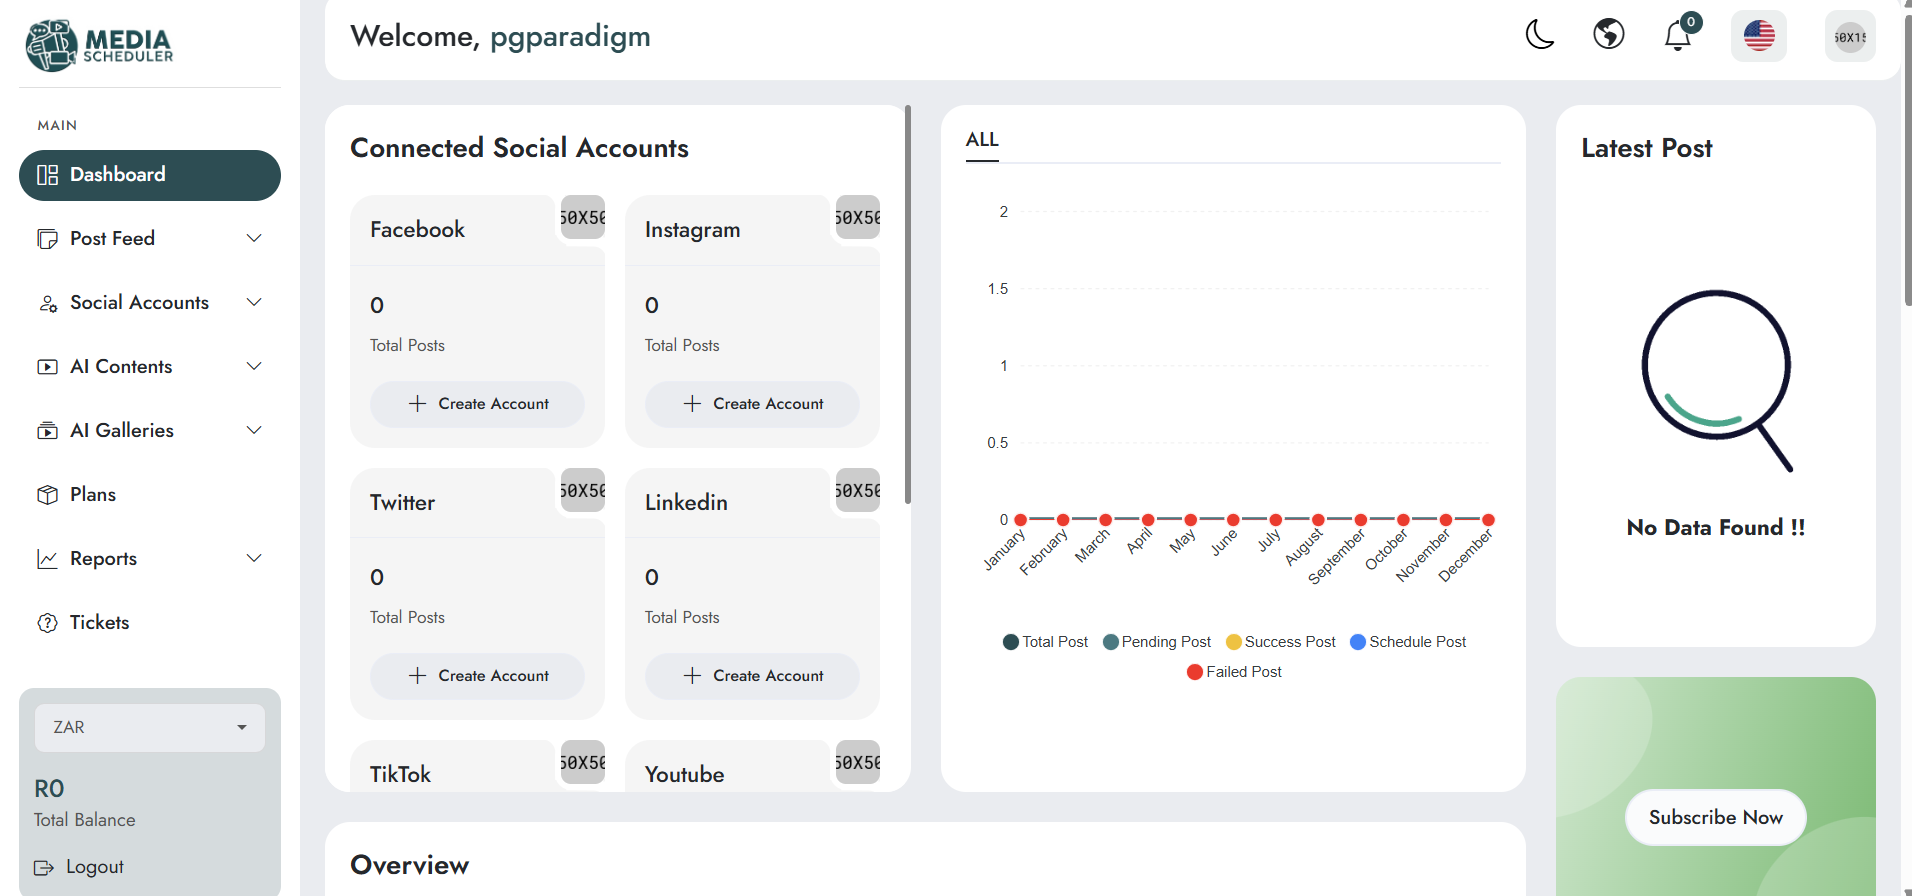Click the page vertical scrollbar
Image resolution: width=1912 pixels, height=896 pixels.
tap(1908, 160)
